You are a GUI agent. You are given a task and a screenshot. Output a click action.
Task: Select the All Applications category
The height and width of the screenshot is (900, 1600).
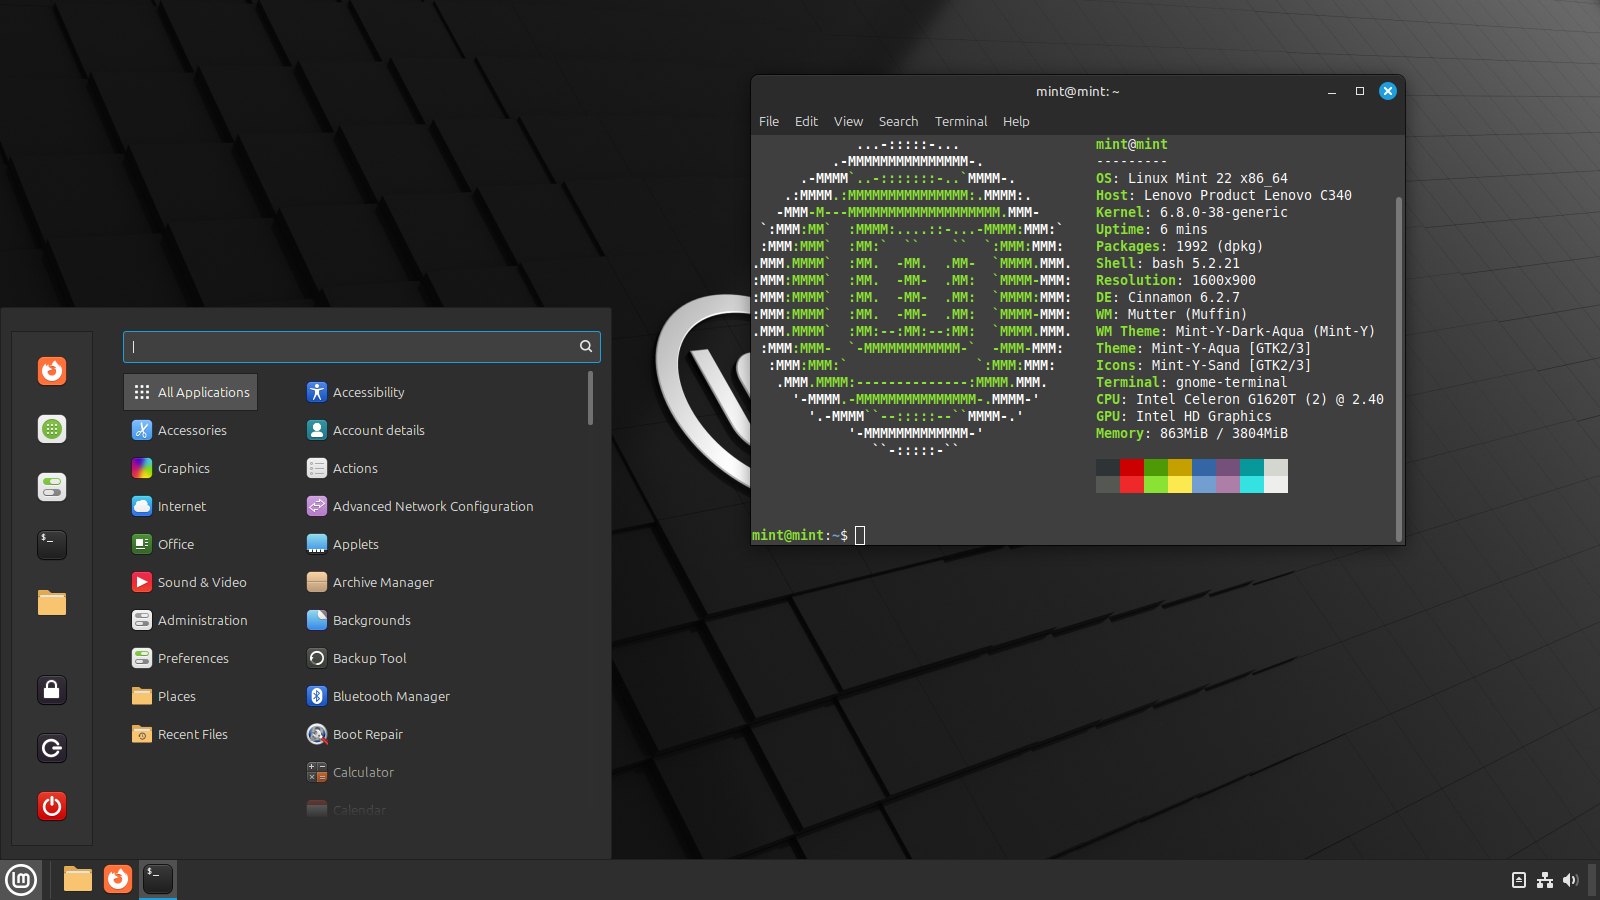click(x=190, y=392)
